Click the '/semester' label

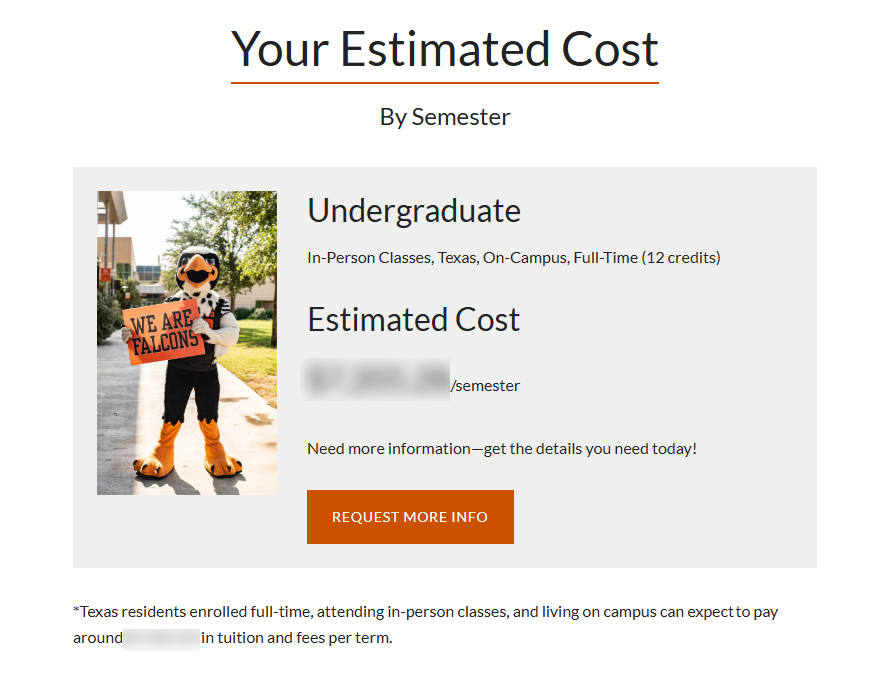click(486, 386)
